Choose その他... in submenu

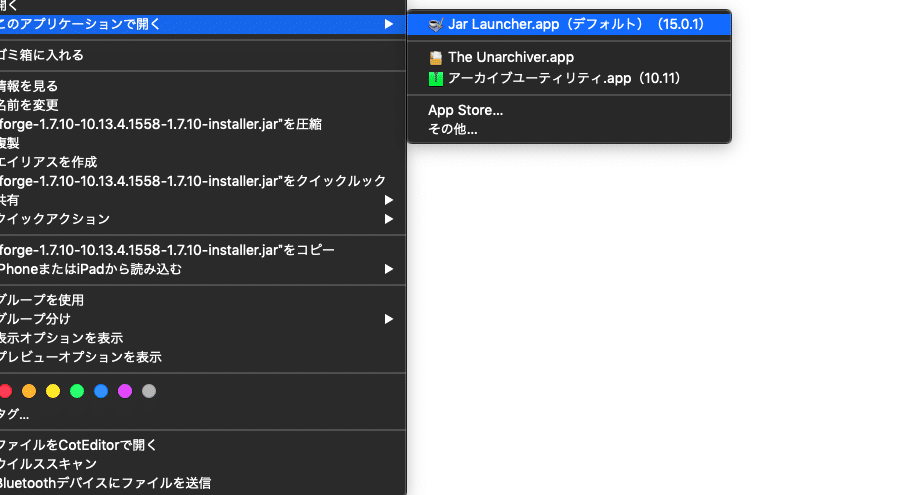point(569,129)
